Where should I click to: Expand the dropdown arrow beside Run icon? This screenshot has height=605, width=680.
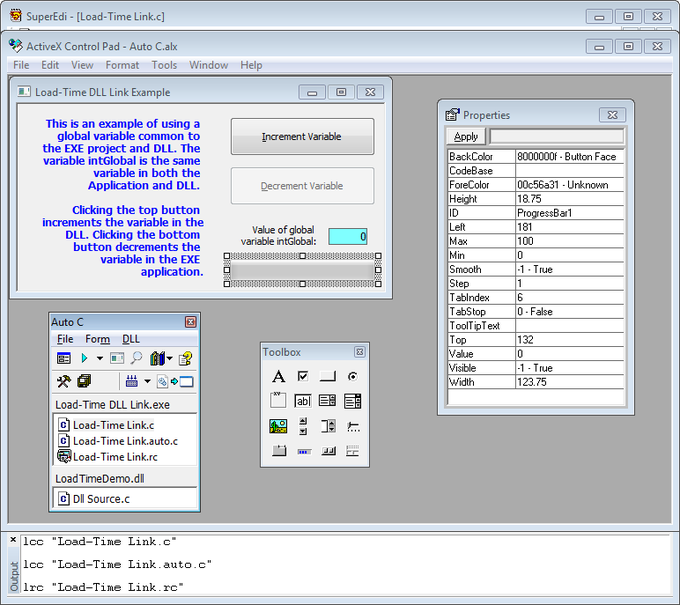[100, 358]
